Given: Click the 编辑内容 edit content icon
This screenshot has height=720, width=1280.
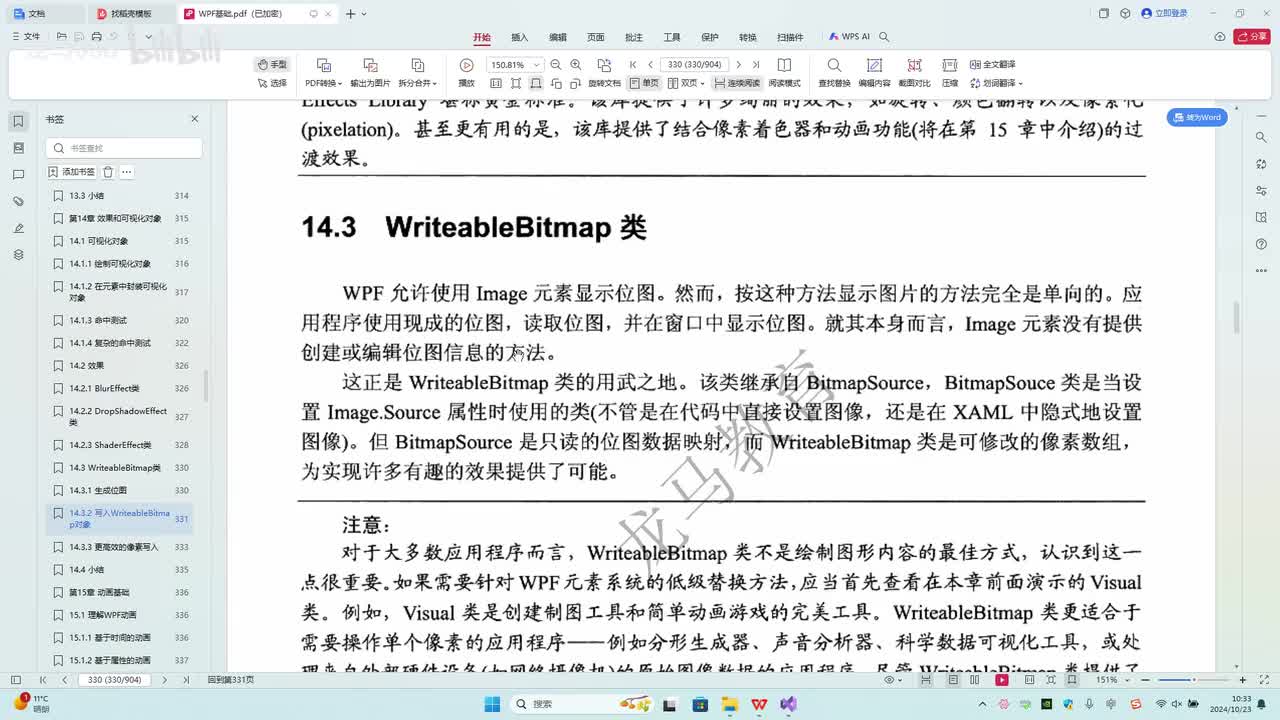Looking at the screenshot, I should [874, 66].
